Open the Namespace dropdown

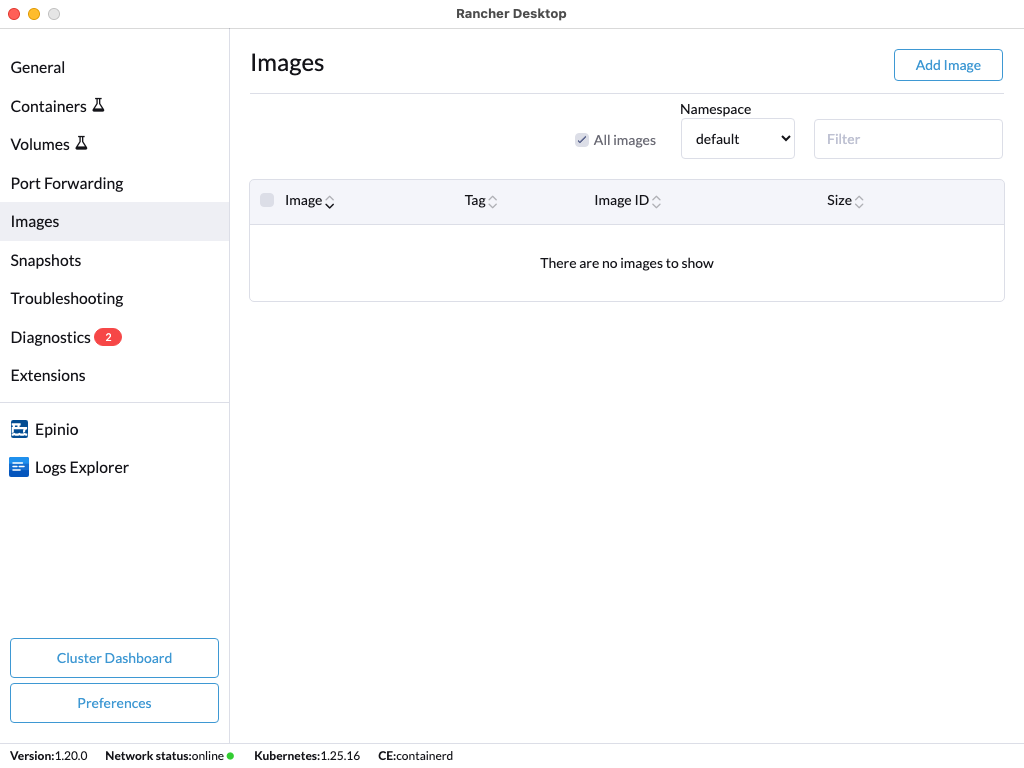coord(737,139)
